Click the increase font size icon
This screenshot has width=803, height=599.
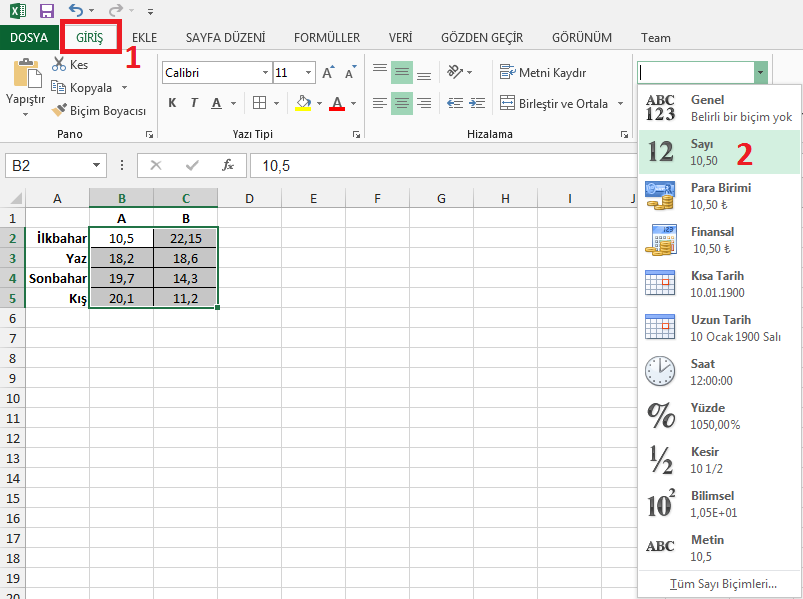[x=328, y=73]
